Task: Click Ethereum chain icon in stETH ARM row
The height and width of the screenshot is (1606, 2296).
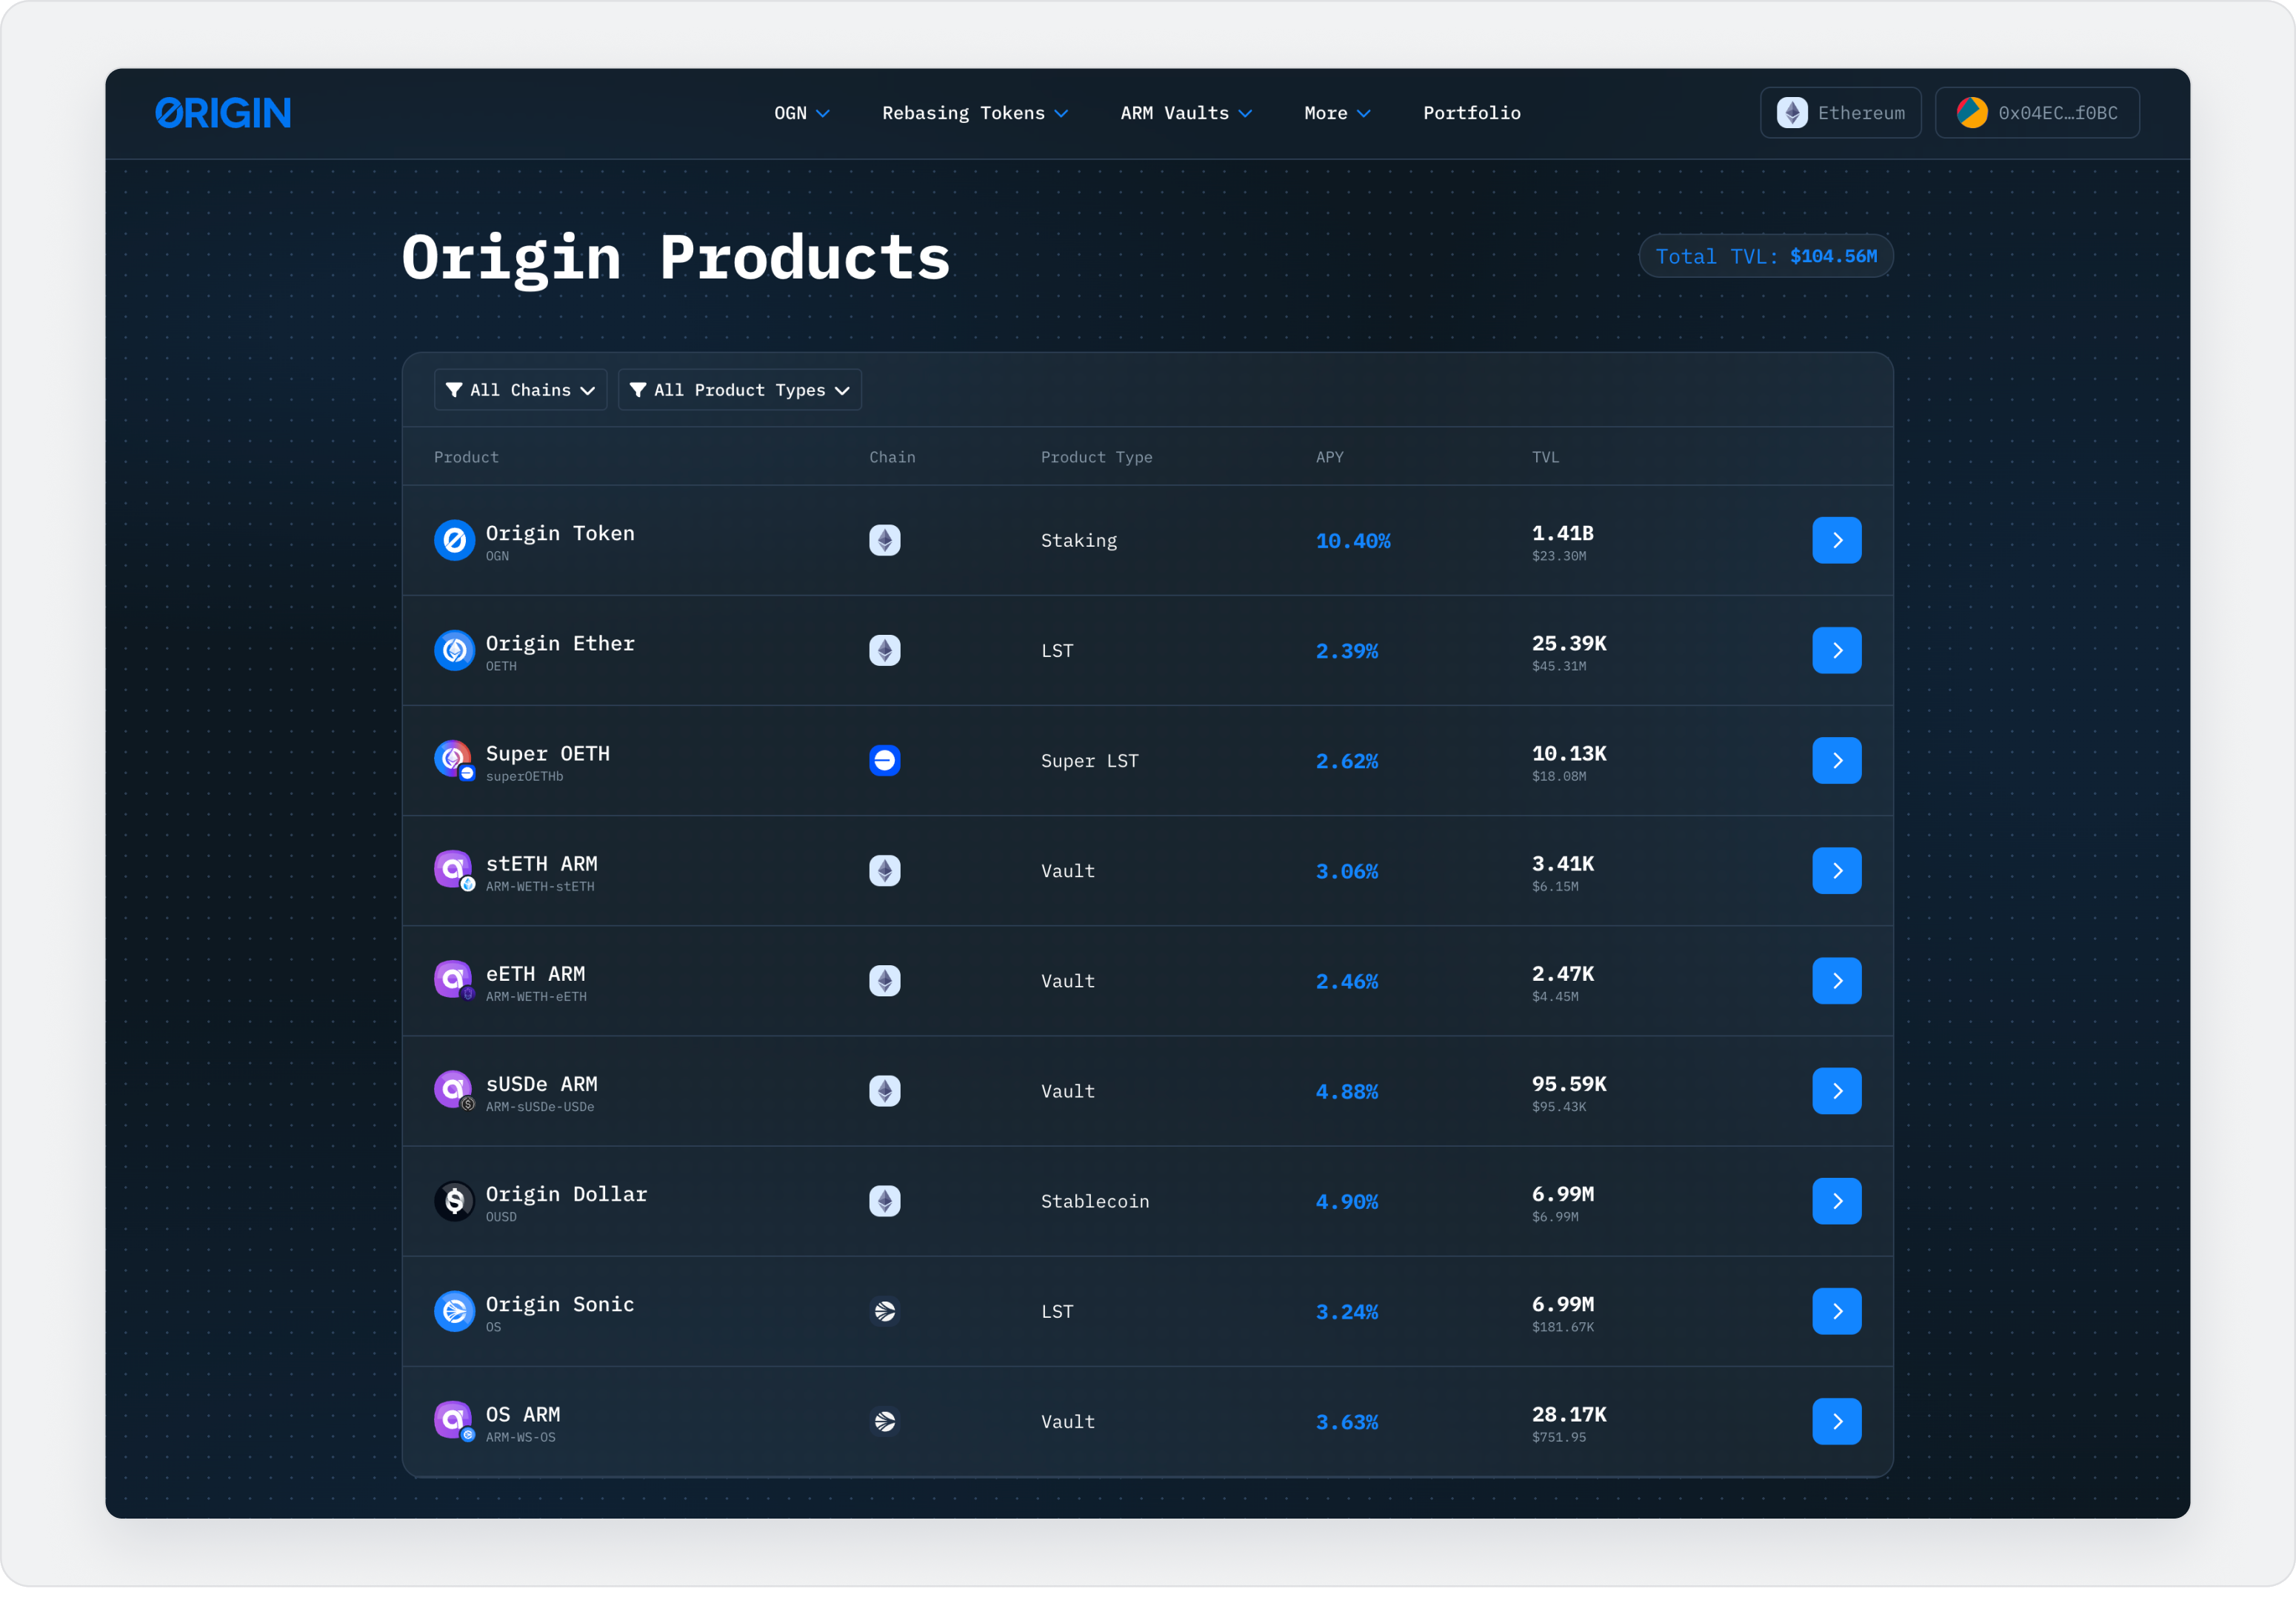Action: (x=885, y=871)
